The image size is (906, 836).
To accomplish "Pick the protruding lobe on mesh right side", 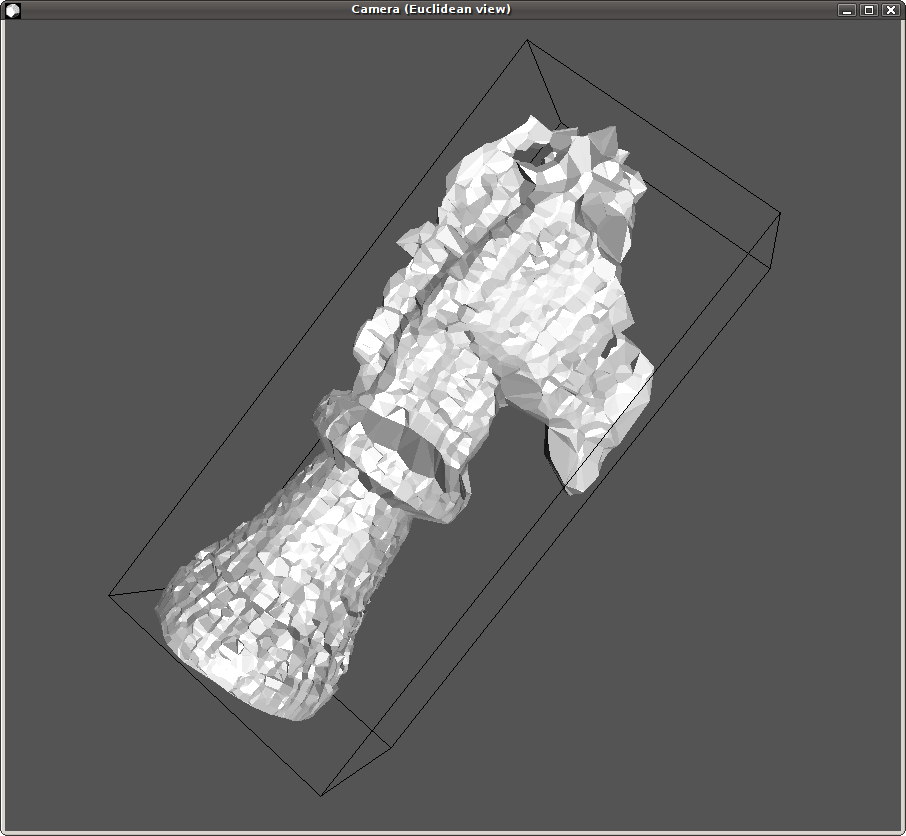I will pyautogui.click(x=610, y=400).
